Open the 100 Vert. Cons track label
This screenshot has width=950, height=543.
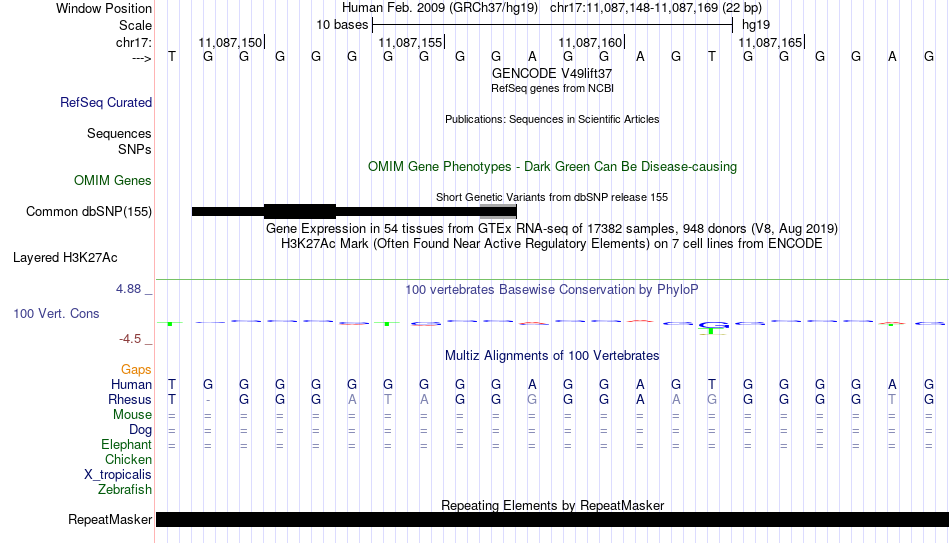point(56,313)
